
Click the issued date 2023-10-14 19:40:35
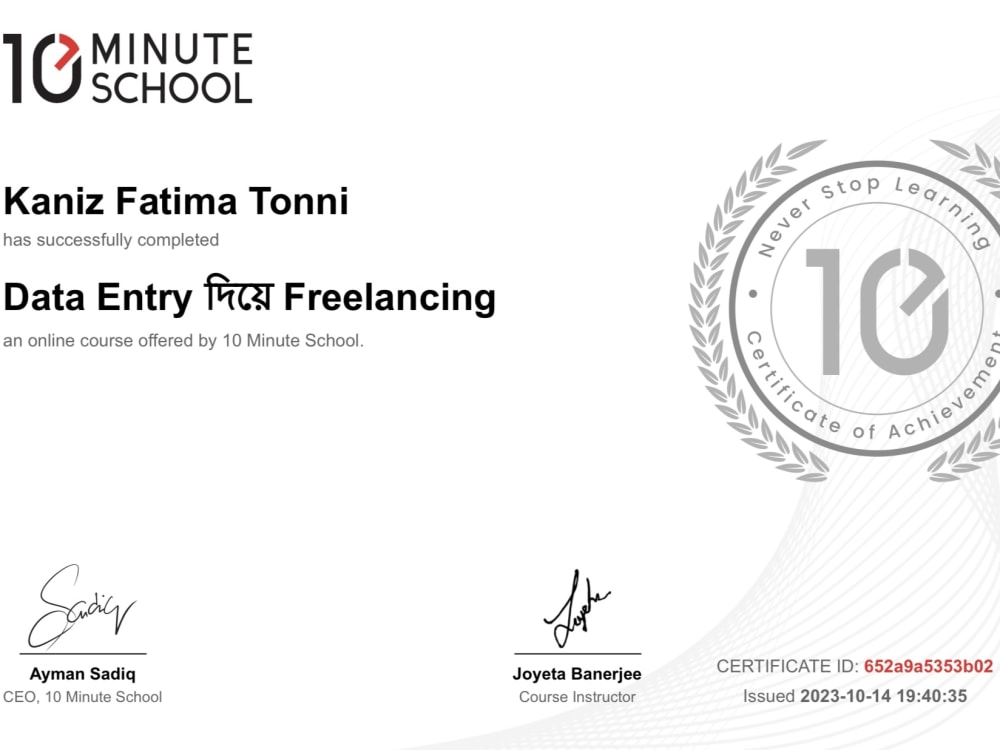884,696
